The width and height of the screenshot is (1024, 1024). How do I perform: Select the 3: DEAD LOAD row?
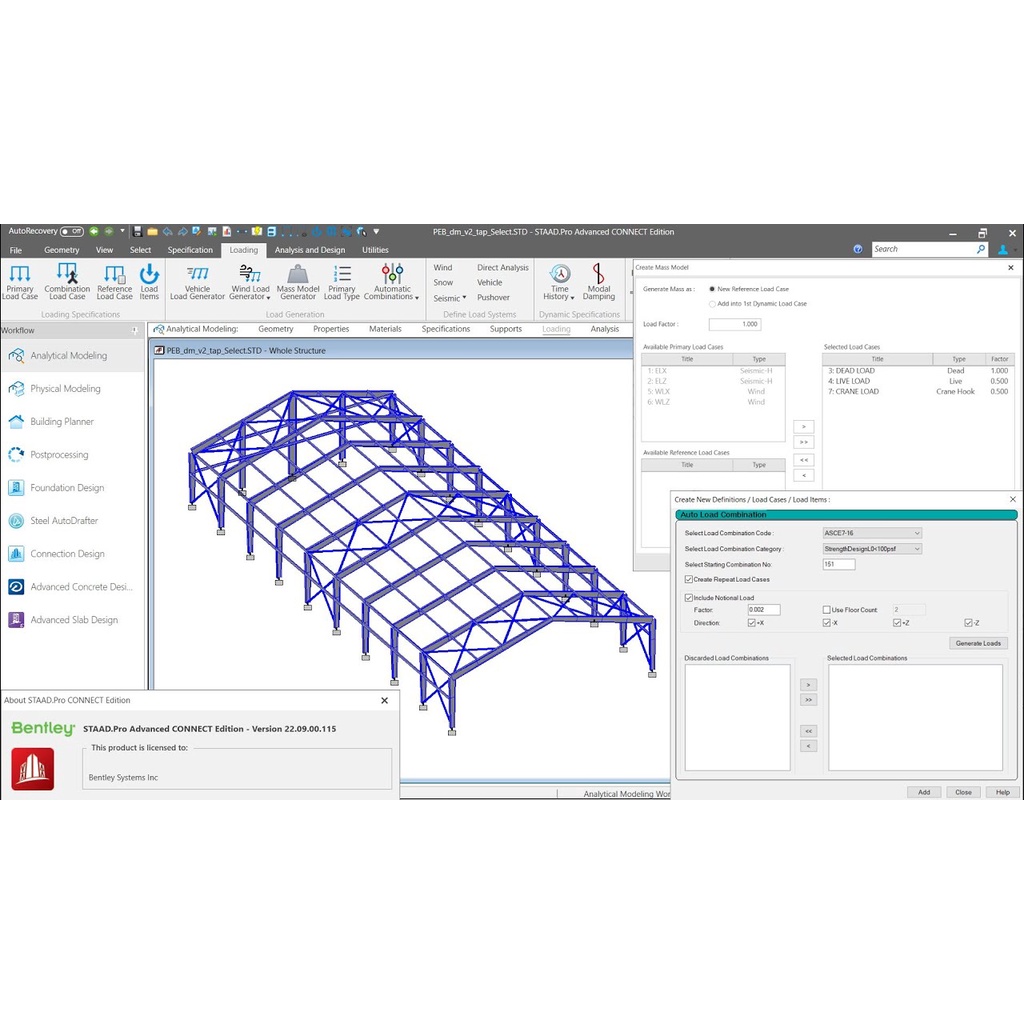[x=918, y=371]
